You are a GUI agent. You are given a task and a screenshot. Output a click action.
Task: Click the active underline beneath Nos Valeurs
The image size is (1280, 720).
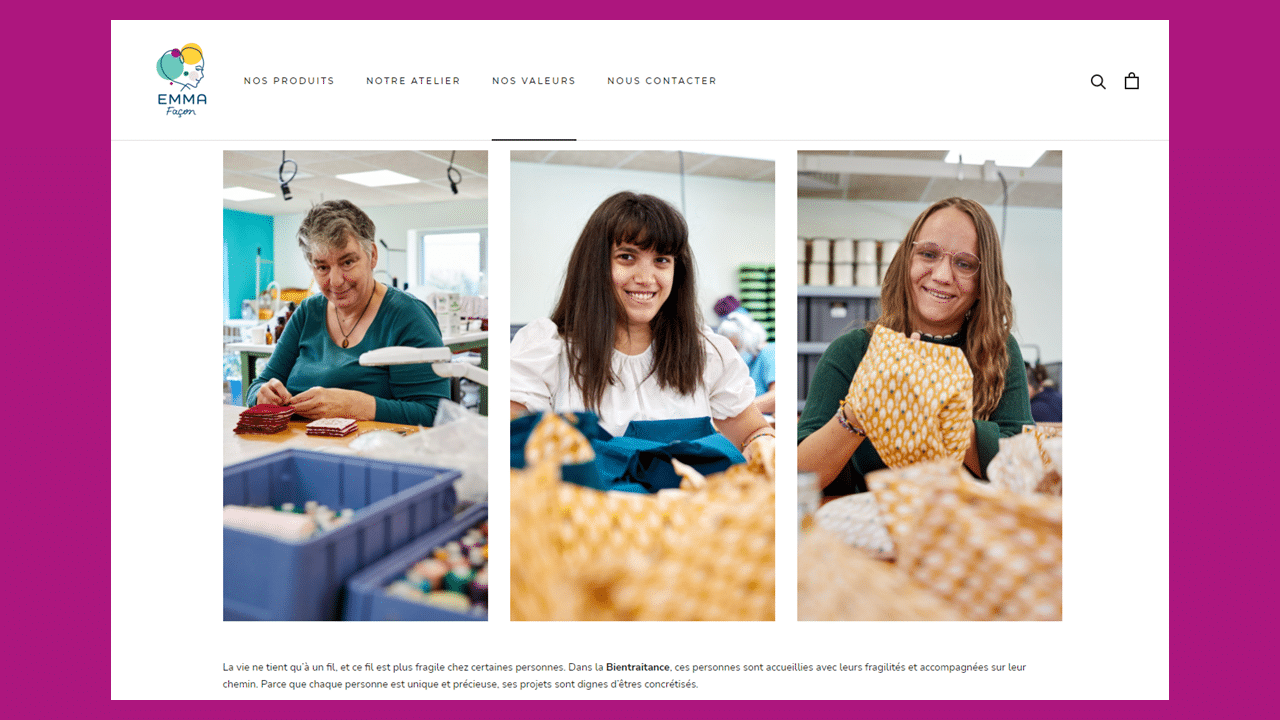(x=534, y=139)
